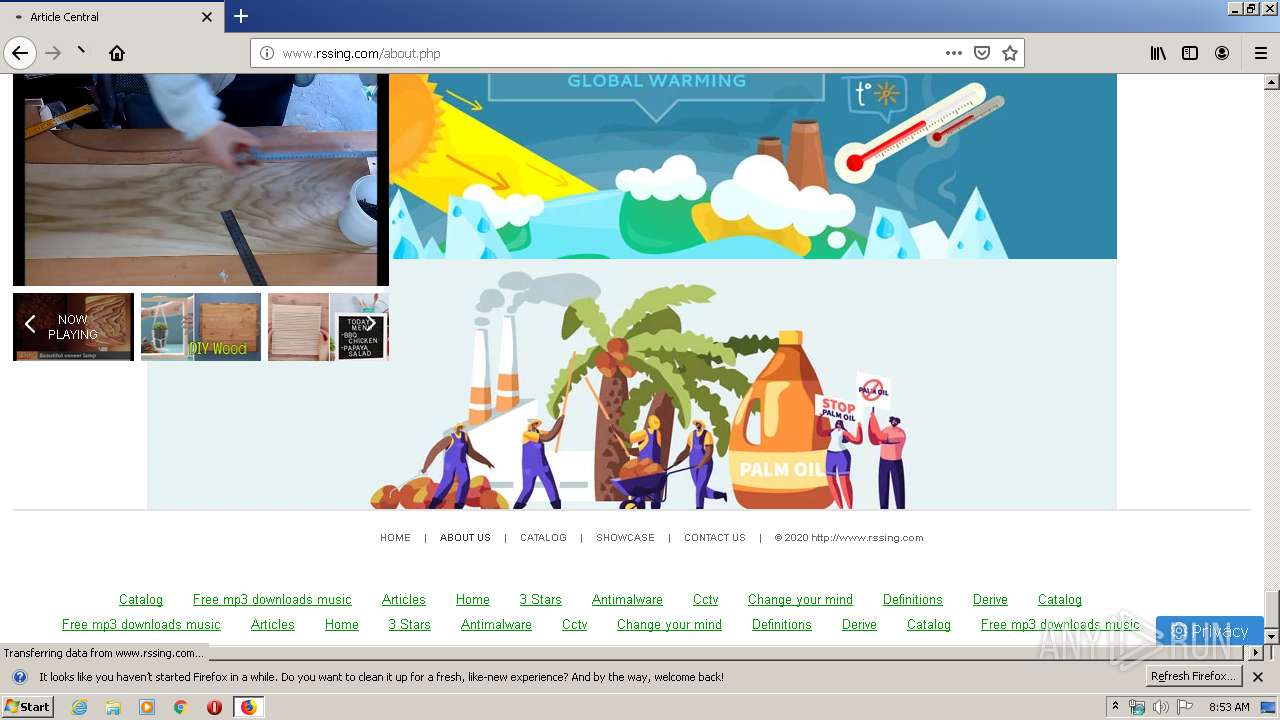1280x720 pixels.
Task: Open Change your mind in the upper link row
Action: point(800,600)
